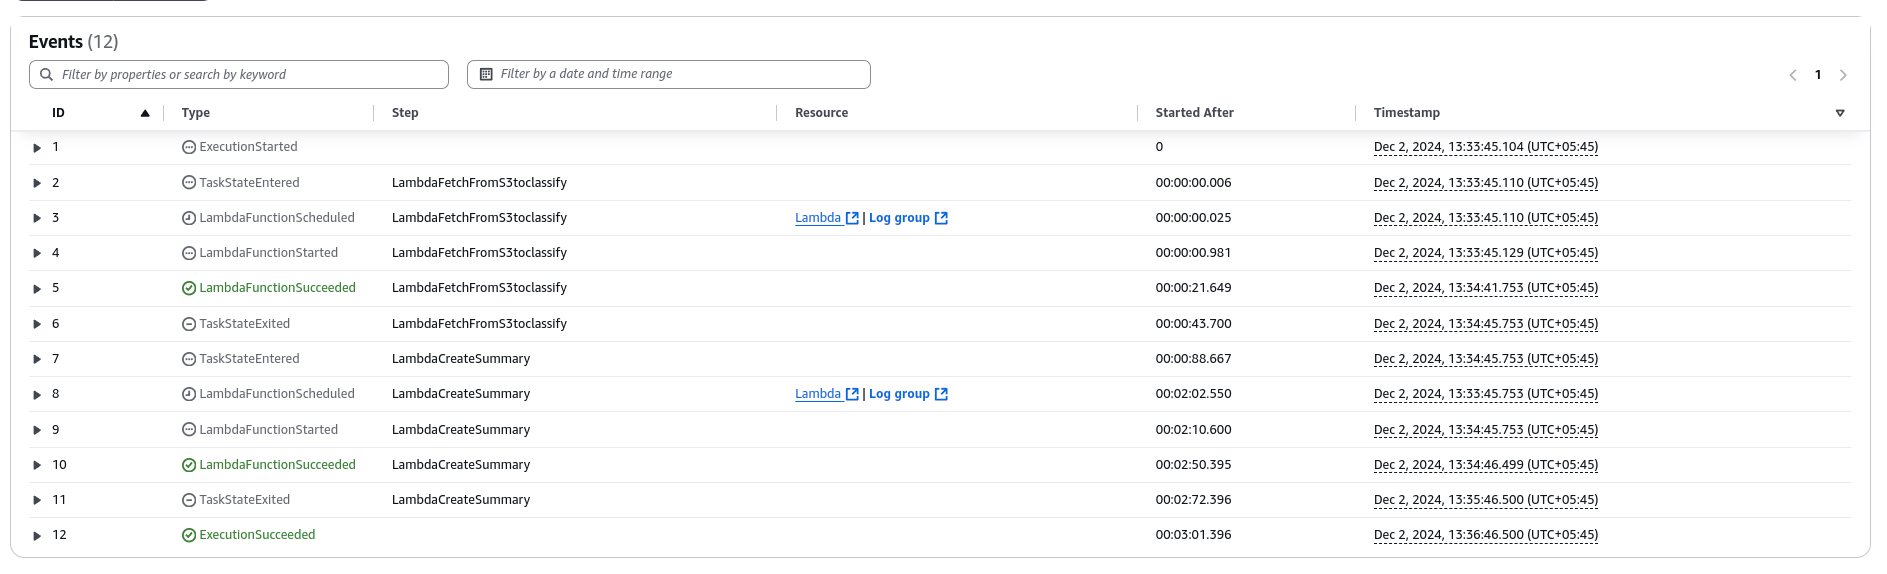Focus the keyword search filter field

point(250,75)
